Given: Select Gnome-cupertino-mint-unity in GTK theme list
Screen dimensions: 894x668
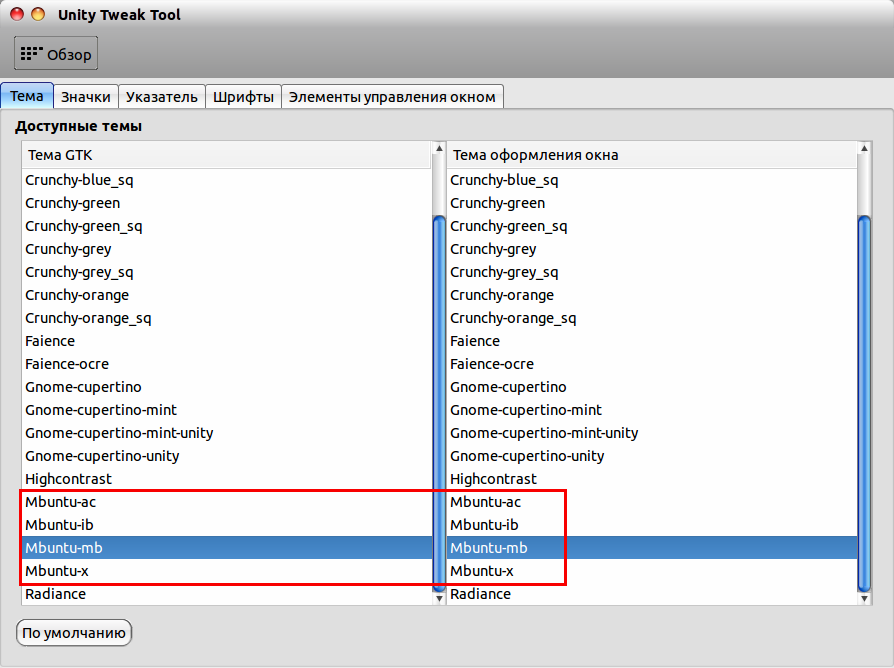Looking at the screenshot, I should coord(226,433).
